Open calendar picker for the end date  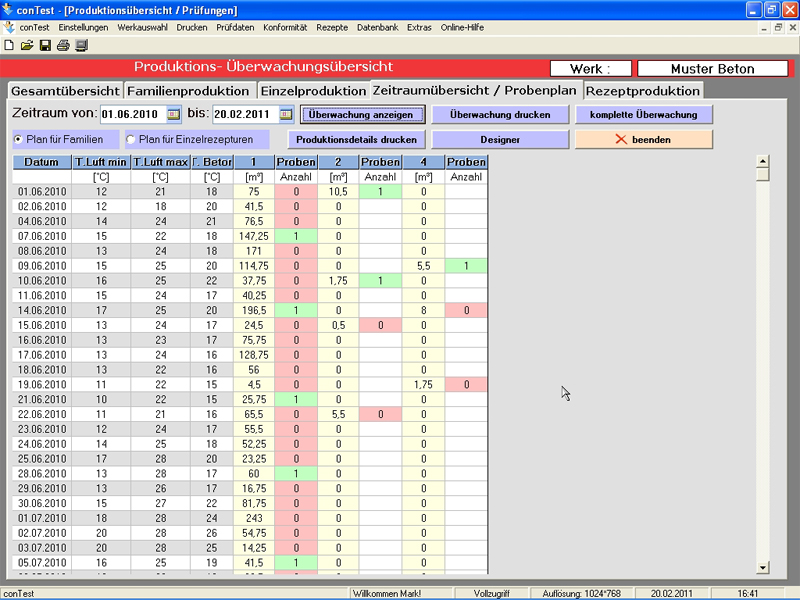coord(286,114)
